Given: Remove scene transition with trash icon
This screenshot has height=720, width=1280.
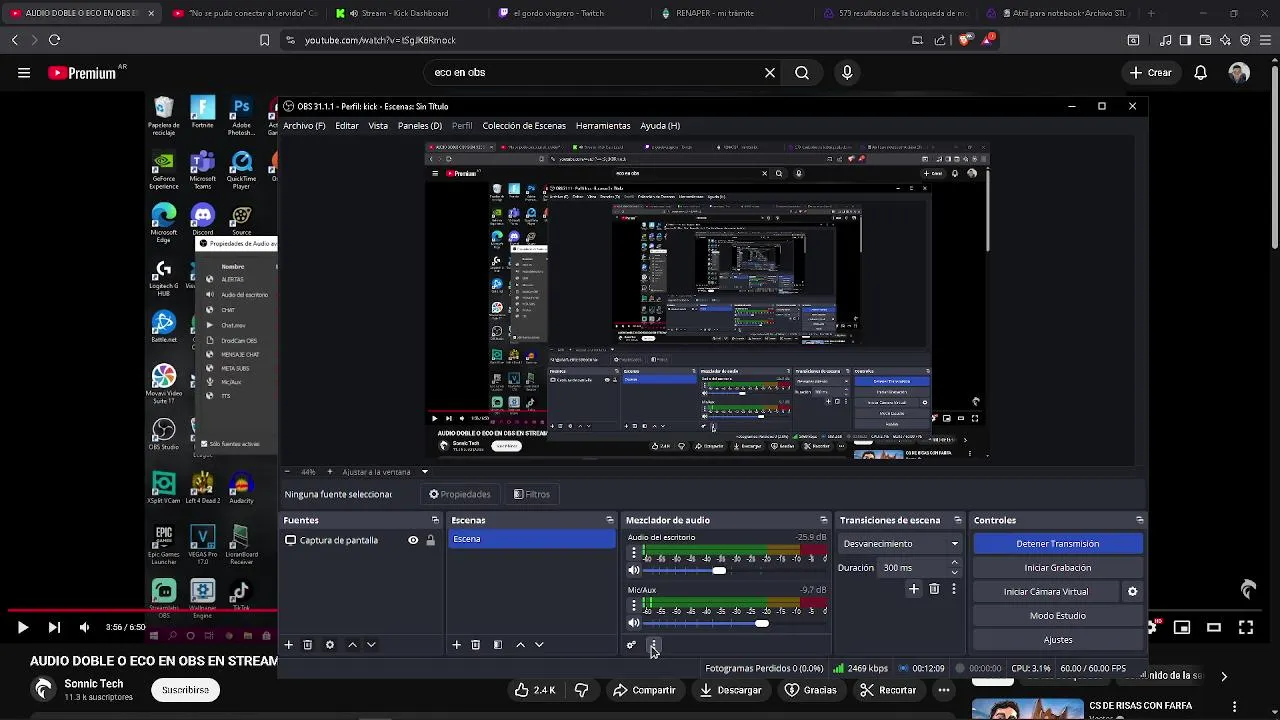Looking at the screenshot, I should pos(934,590).
